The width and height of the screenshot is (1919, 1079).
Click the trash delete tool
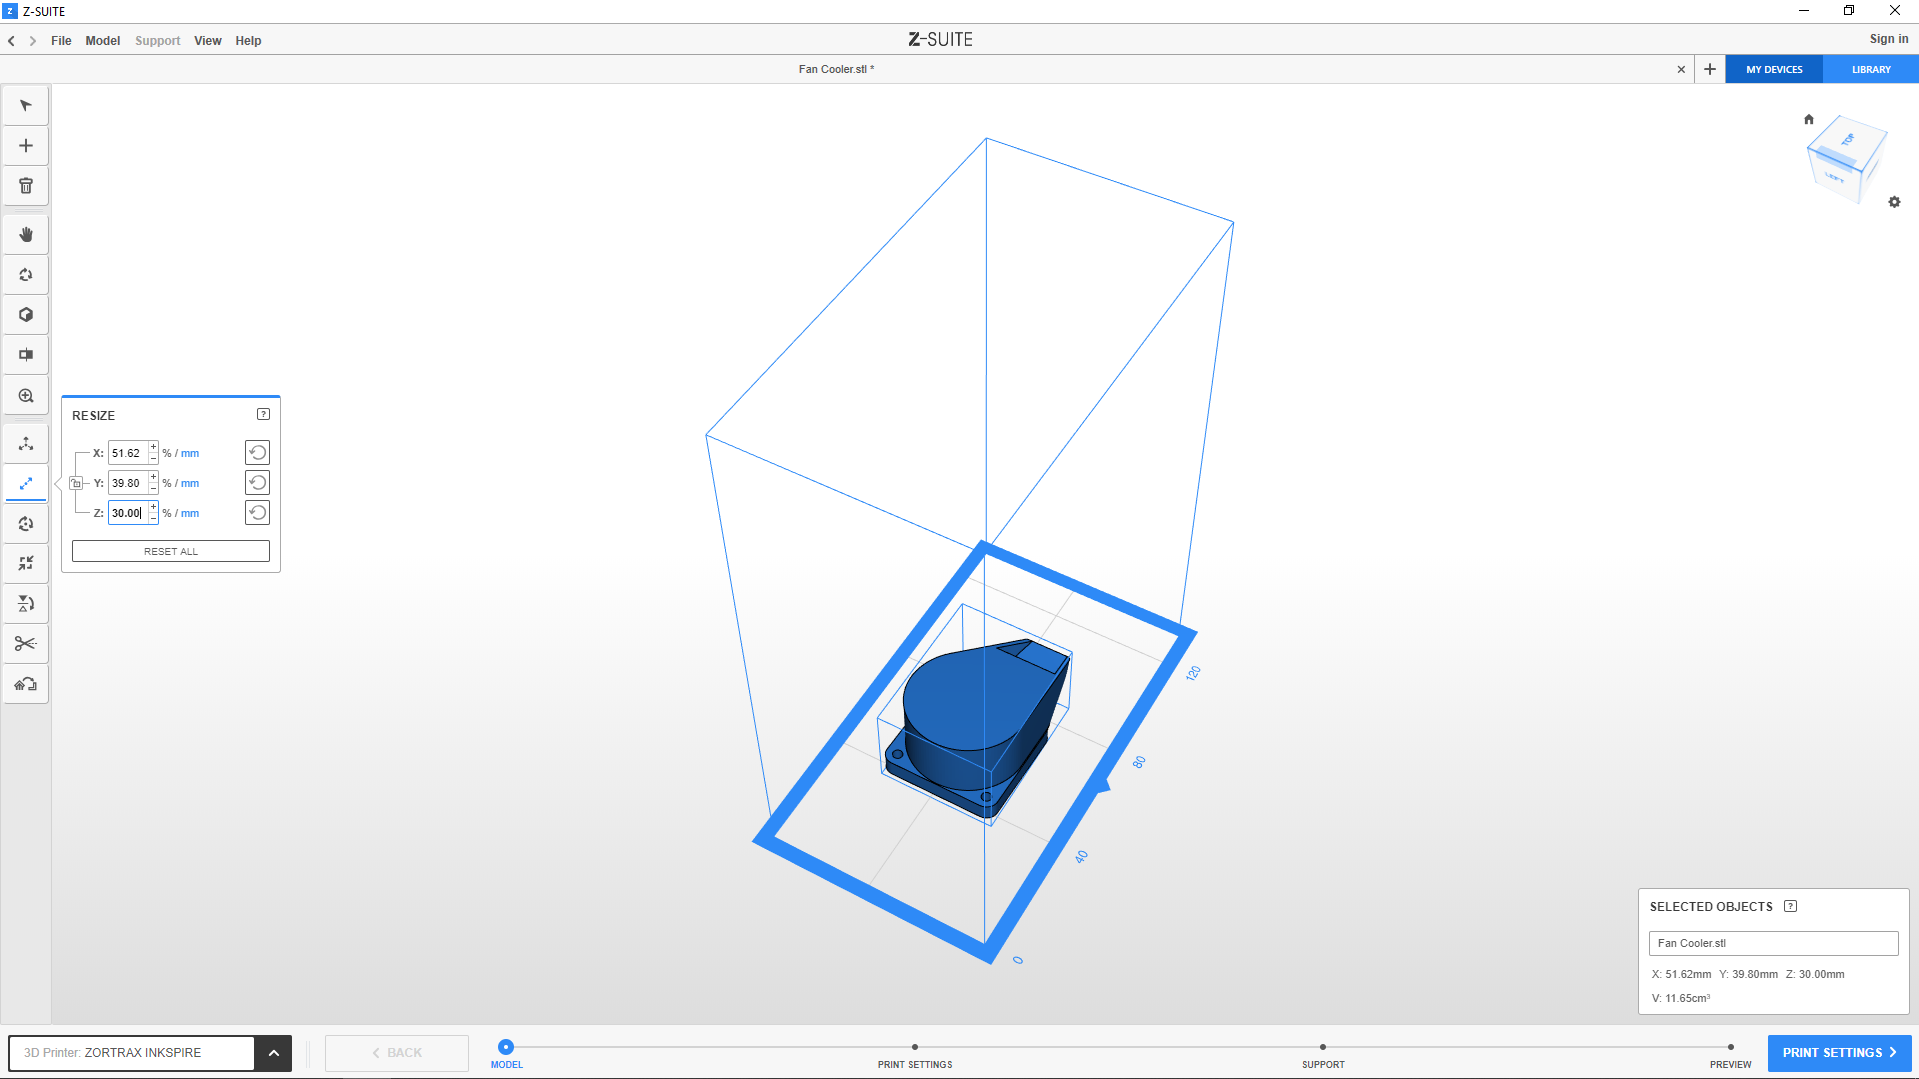coord(26,186)
